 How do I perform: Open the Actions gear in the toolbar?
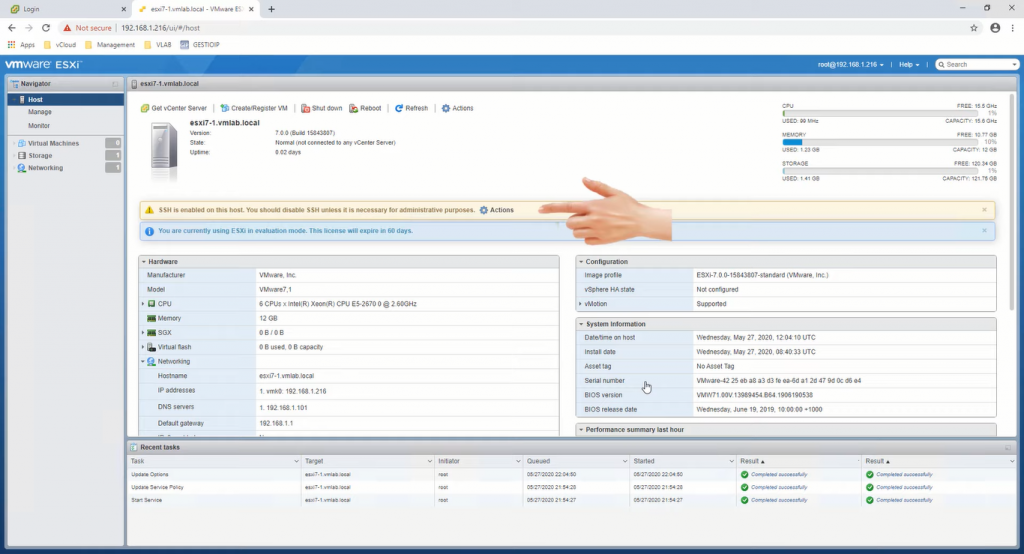(x=446, y=108)
